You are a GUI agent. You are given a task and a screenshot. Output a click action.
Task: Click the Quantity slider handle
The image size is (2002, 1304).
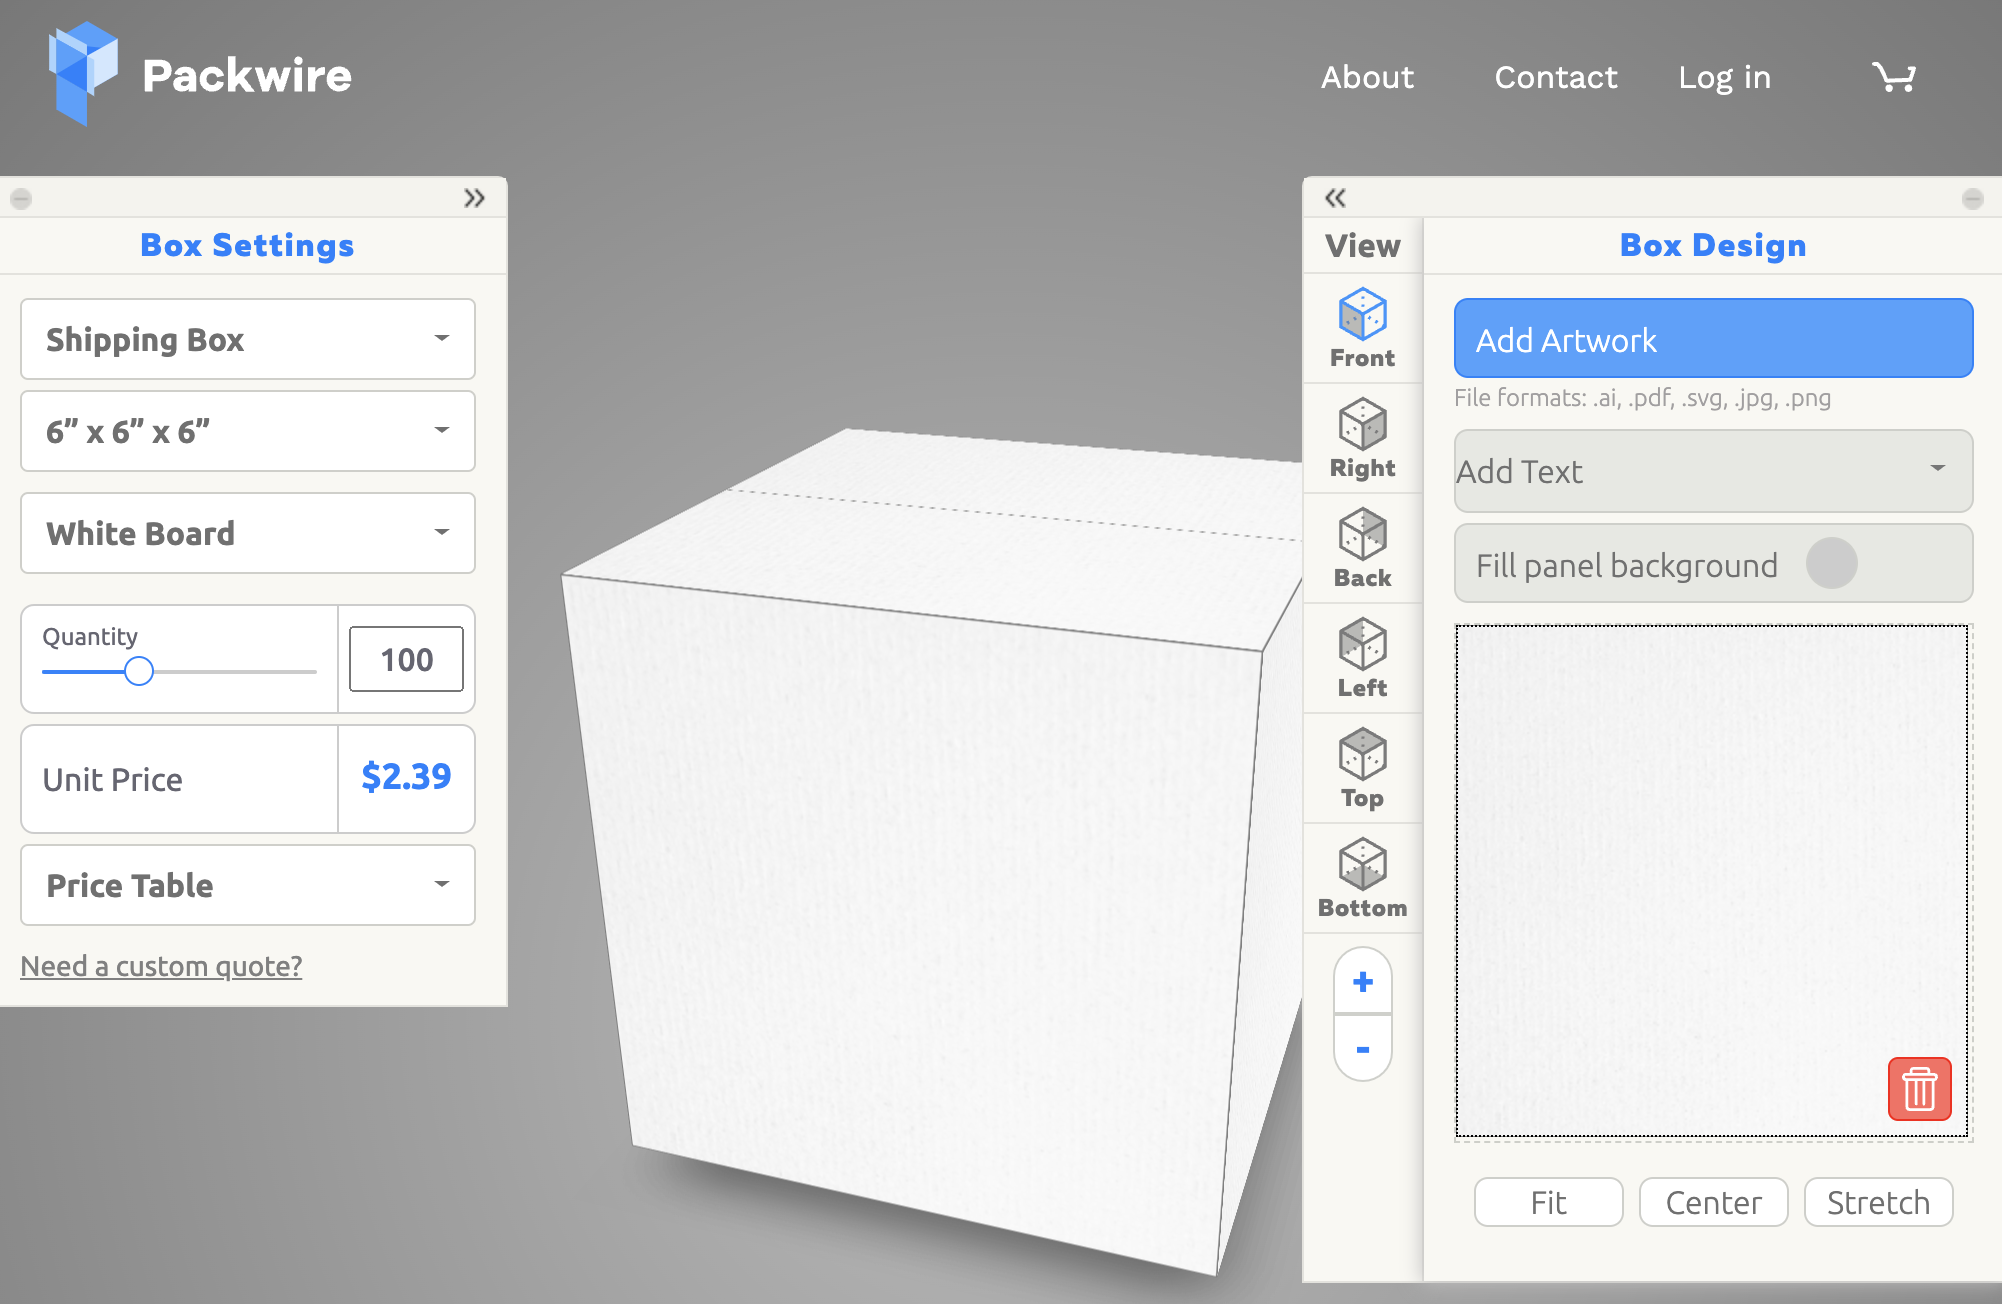click(139, 671)
